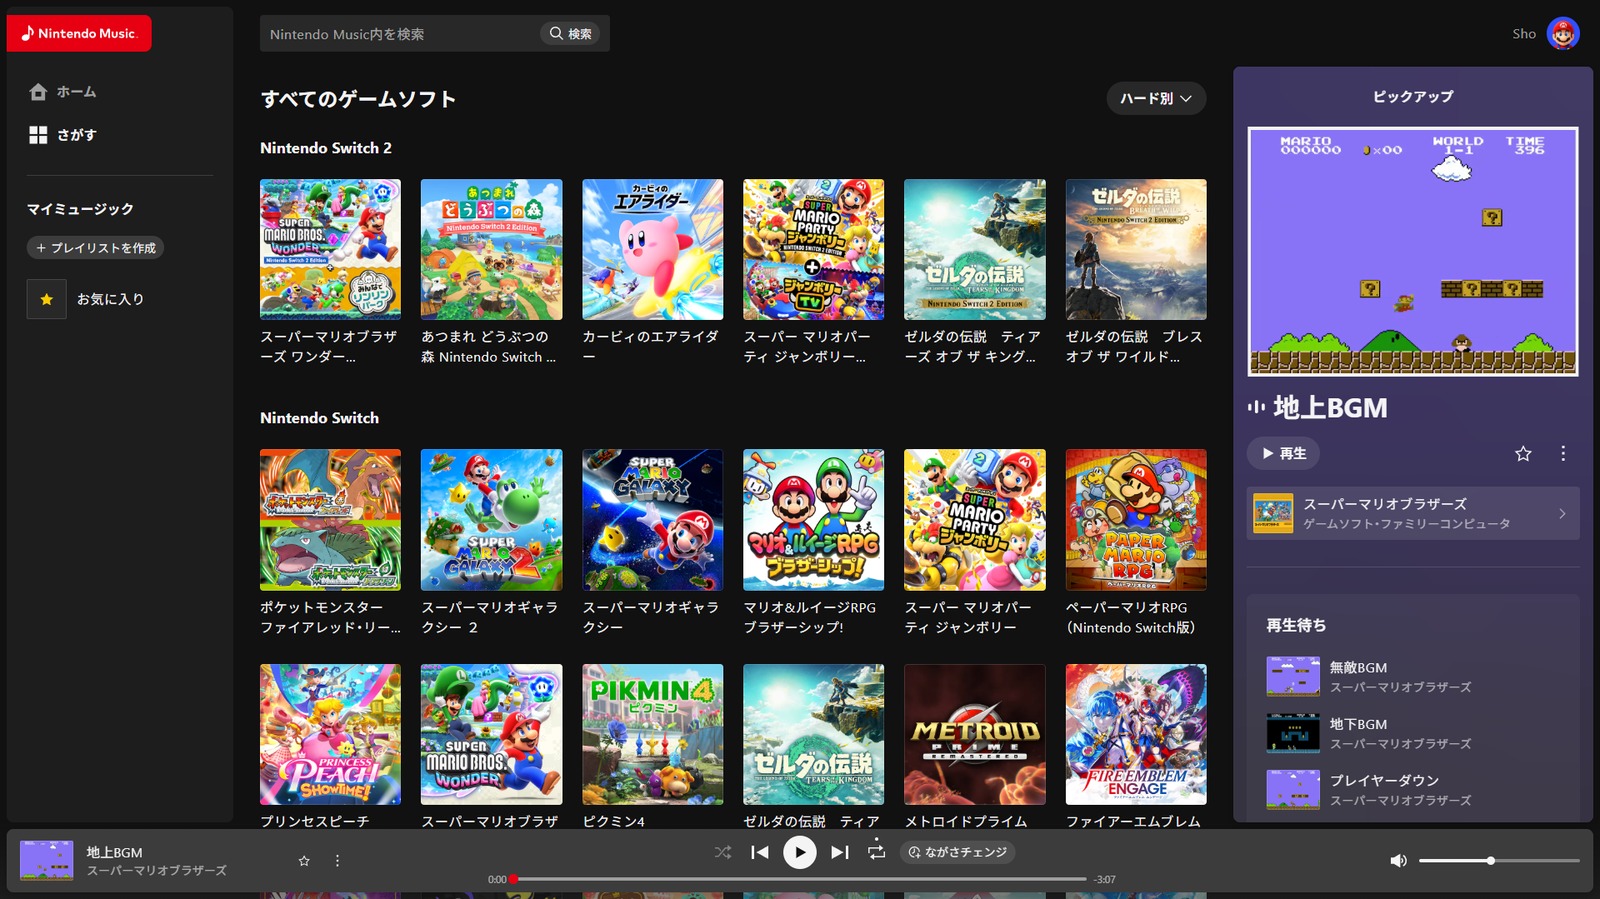Screen dimensions: 1600x899
Task: Select 無敵BGM in the queue
Action: [x=1413, y=677]
